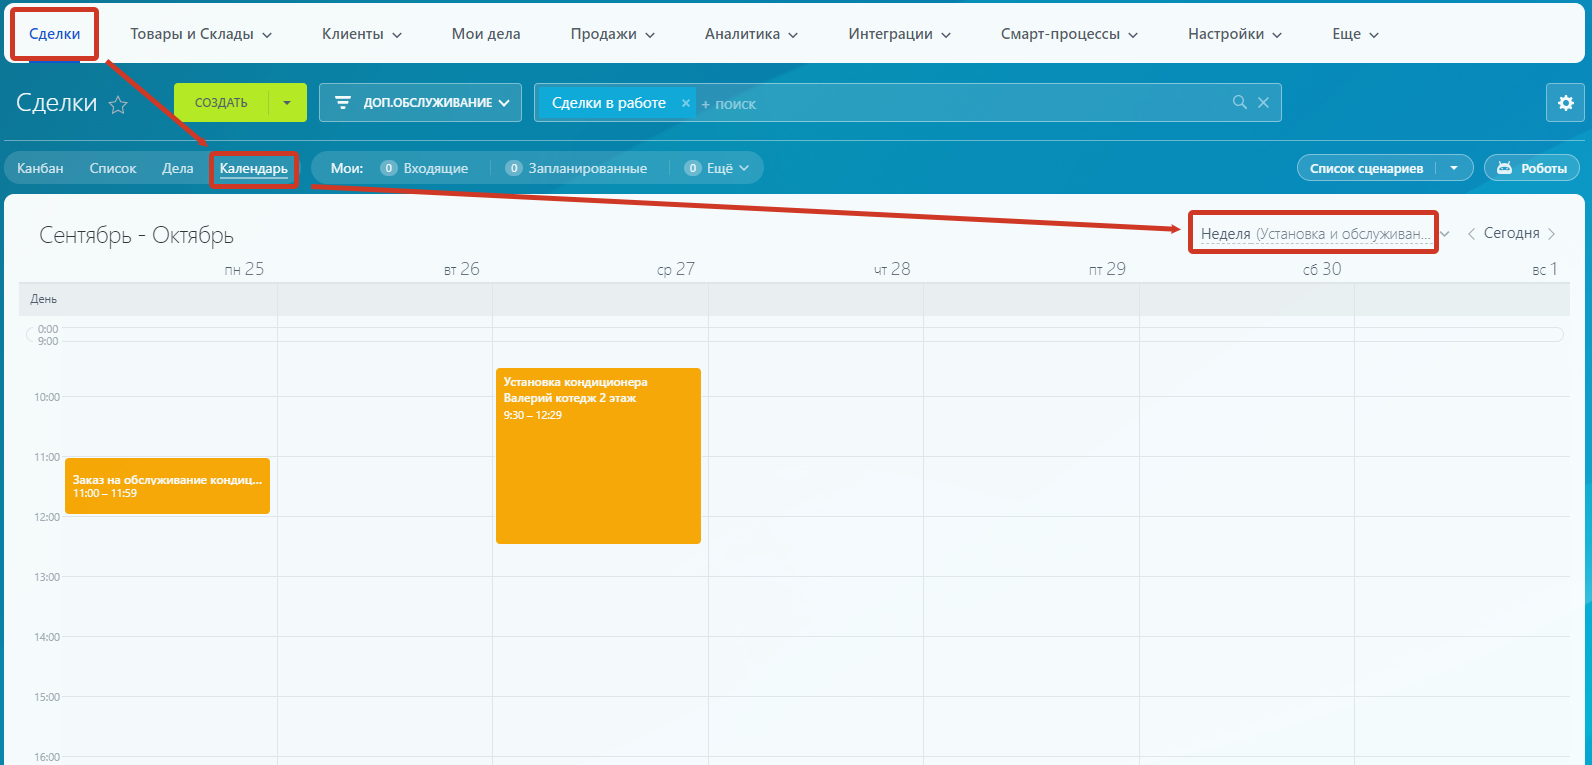Screen dimensions: 1592x765
Task: Expand the Еще top menu
Action: point(1356,34)
